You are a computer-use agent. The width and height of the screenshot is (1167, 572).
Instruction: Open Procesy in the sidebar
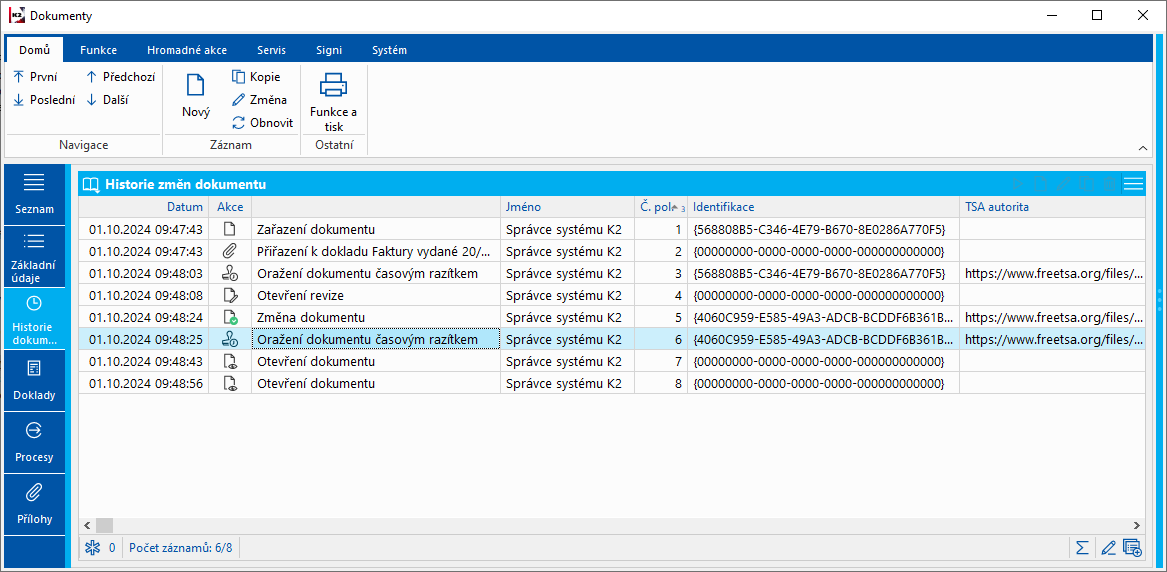point(35,441)
